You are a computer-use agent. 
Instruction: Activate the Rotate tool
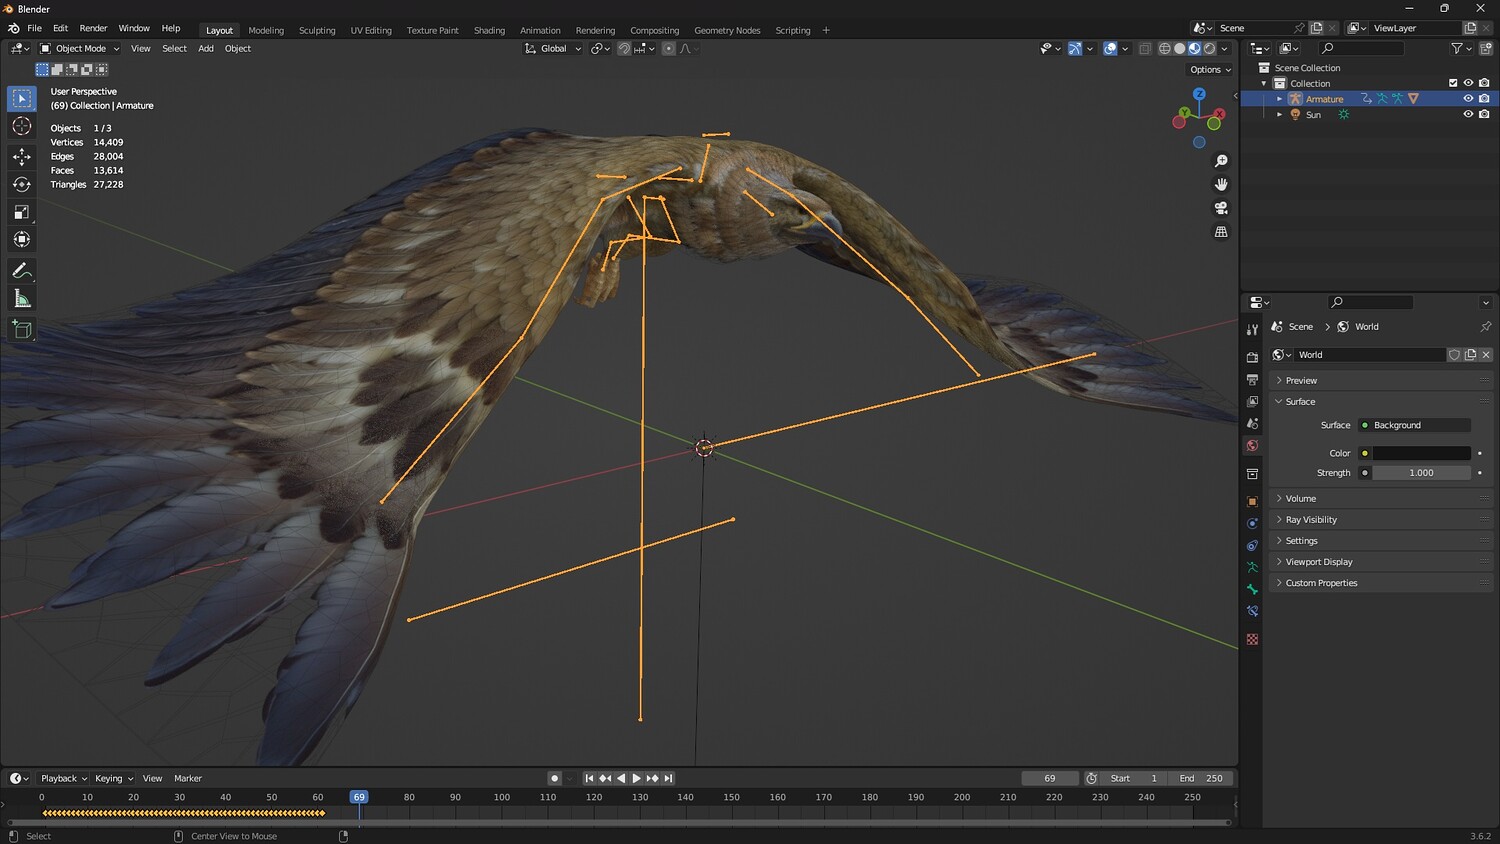22,184
